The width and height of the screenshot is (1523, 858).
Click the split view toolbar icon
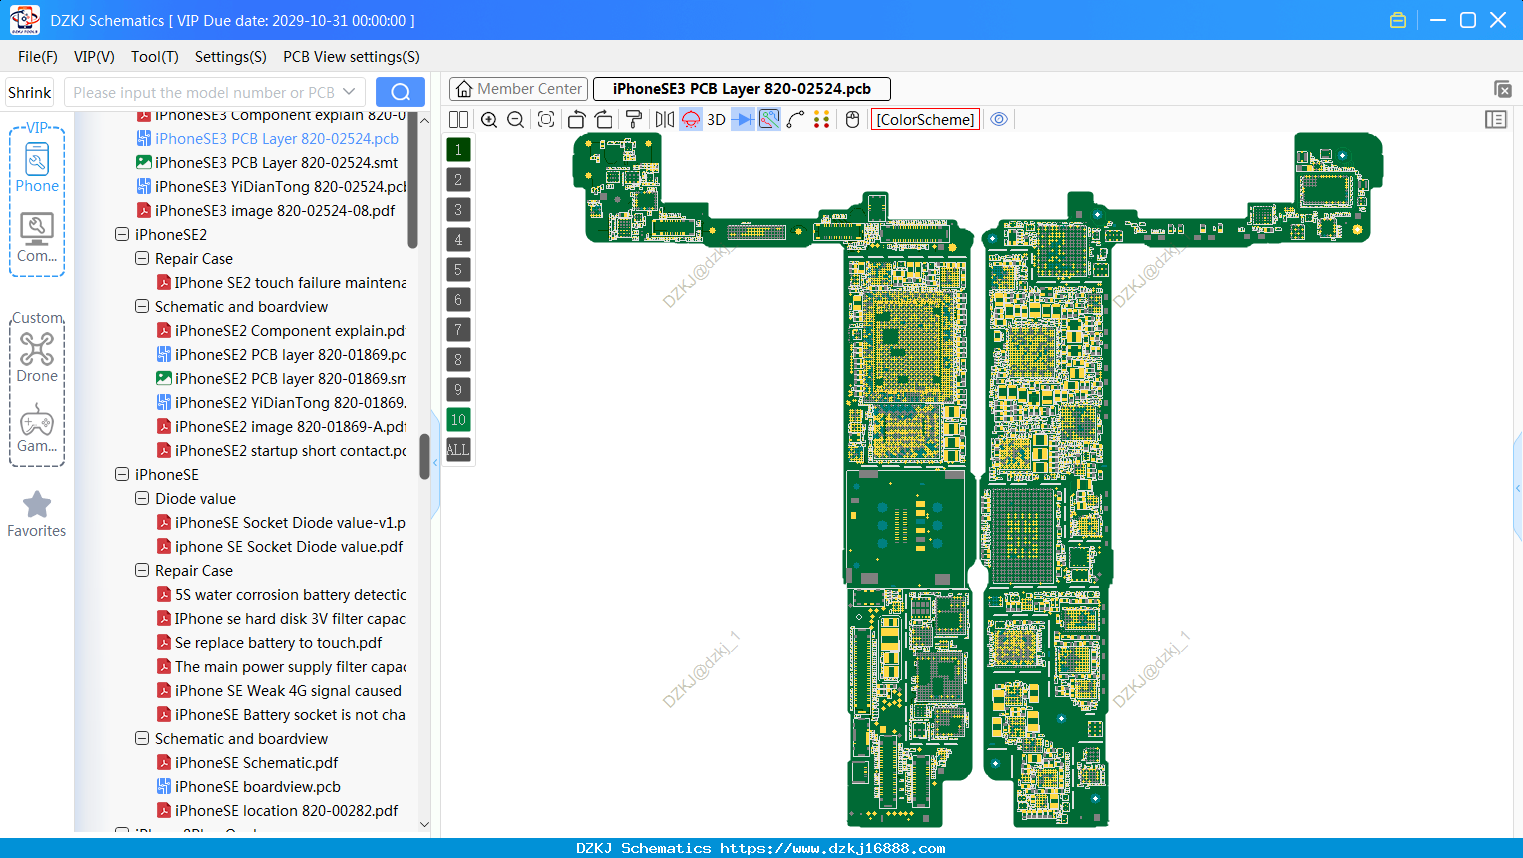(x=458, y=119)
